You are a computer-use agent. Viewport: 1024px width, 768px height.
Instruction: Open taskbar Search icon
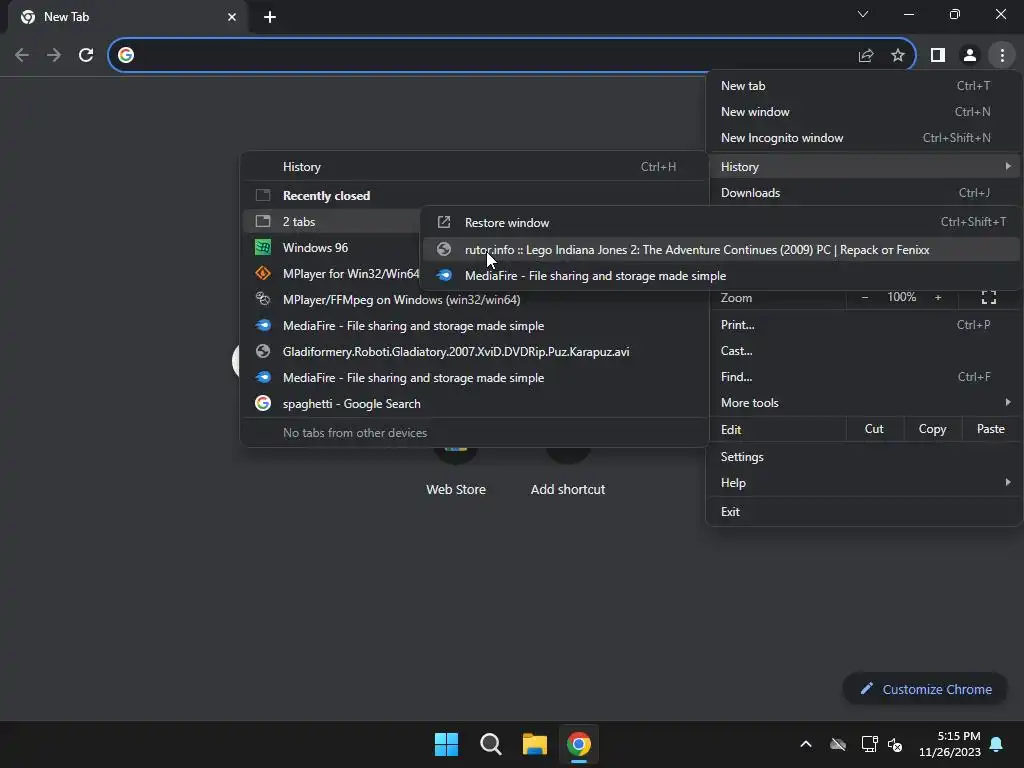[490, 744]
